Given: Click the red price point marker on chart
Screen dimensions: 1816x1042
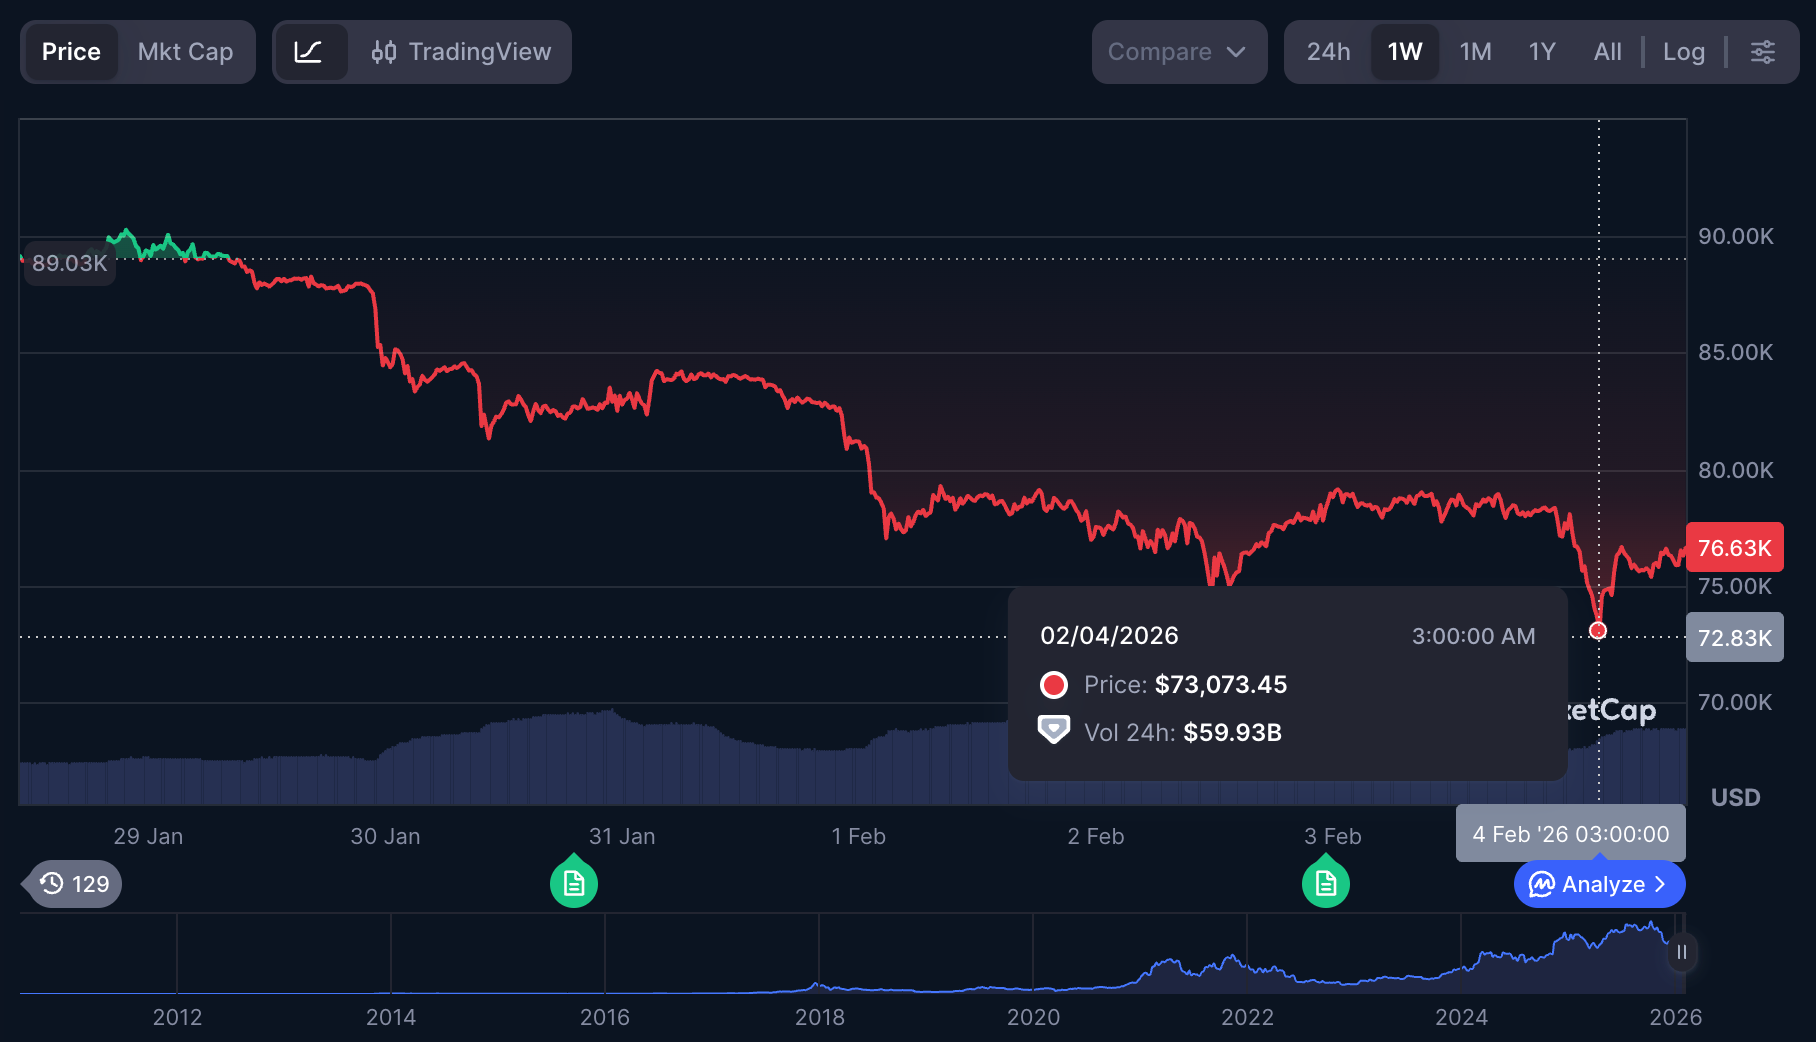Looking at the screenshot, I should [x=1598, y=630].
